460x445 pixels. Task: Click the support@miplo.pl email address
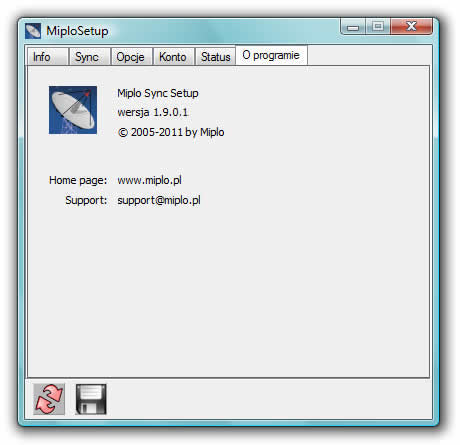point(159,200)
